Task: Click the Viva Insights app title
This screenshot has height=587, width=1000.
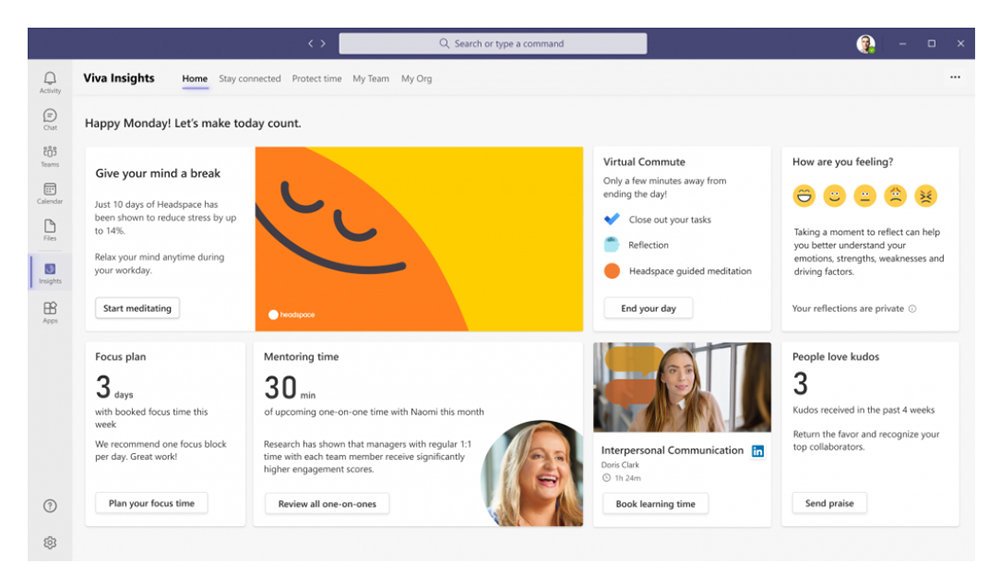Action: click(119, 78)
